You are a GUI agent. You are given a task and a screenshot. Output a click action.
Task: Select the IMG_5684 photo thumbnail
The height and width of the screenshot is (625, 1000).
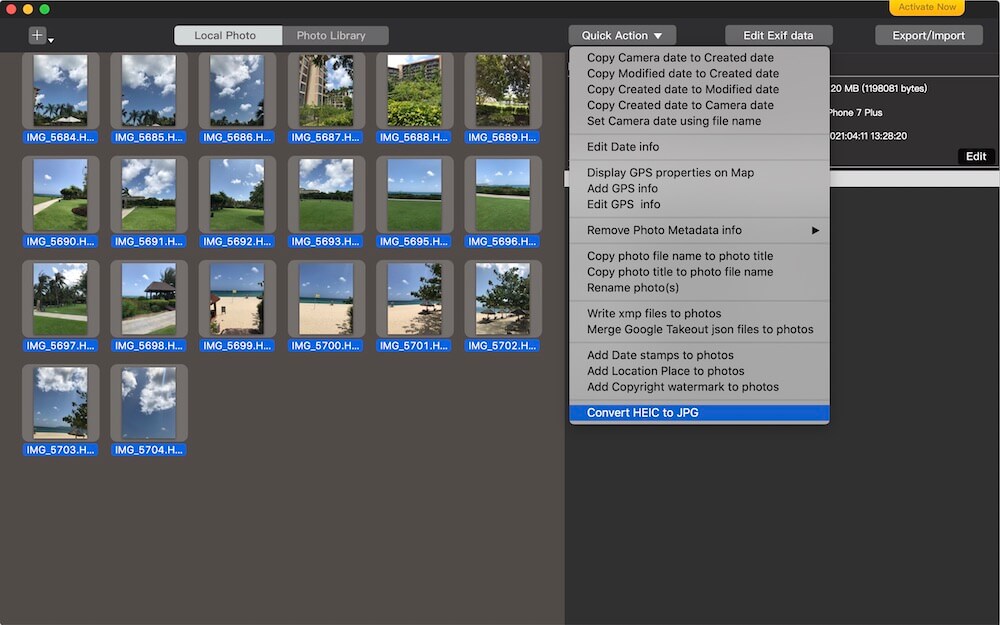(x=60, y=88)
